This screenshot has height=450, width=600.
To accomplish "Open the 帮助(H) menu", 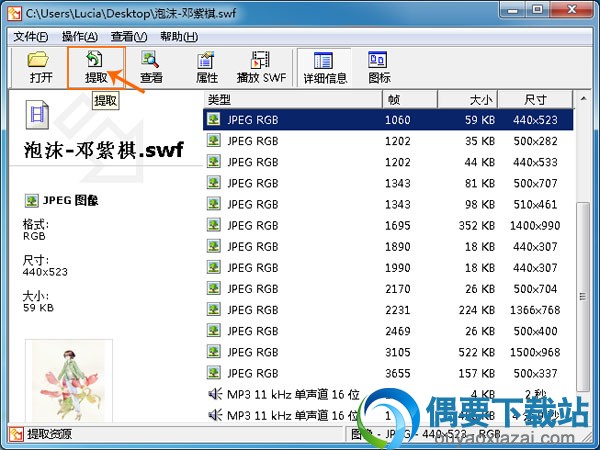I will [179, 37].
